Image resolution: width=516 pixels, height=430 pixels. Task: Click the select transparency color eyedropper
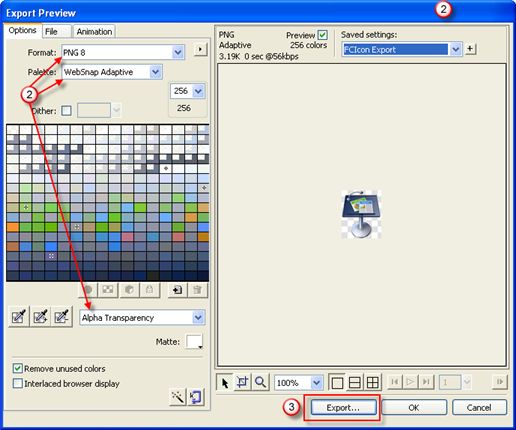(x=19, y=317)
